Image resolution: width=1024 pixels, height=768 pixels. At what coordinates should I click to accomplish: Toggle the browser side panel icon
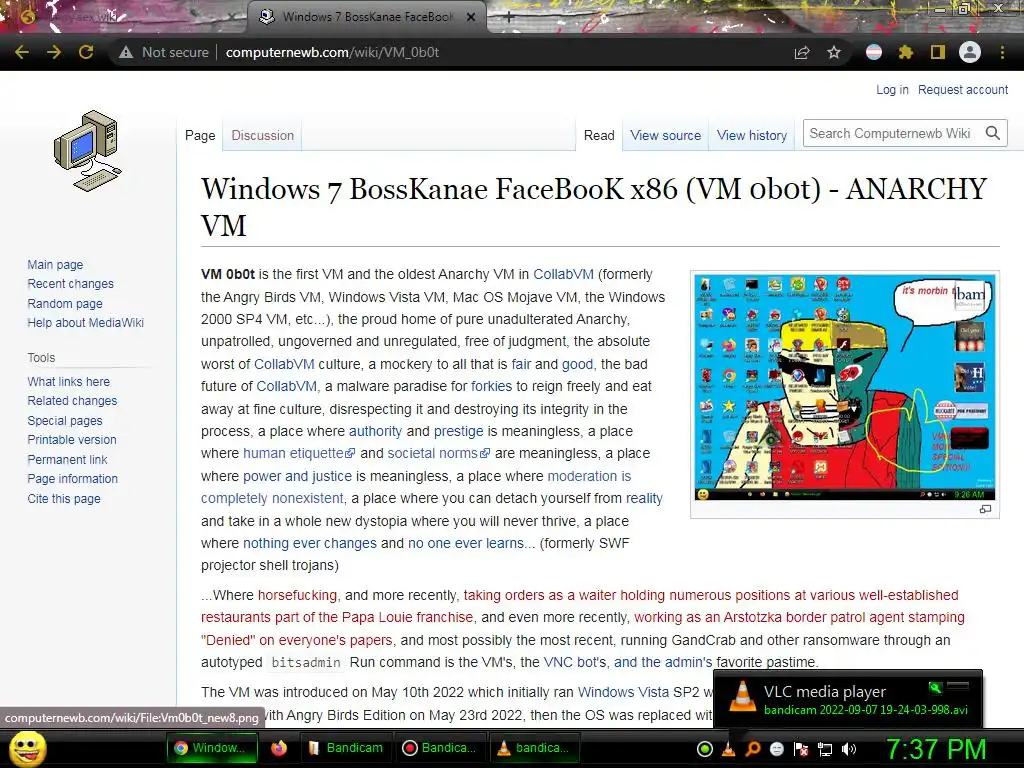coord(938,52)
